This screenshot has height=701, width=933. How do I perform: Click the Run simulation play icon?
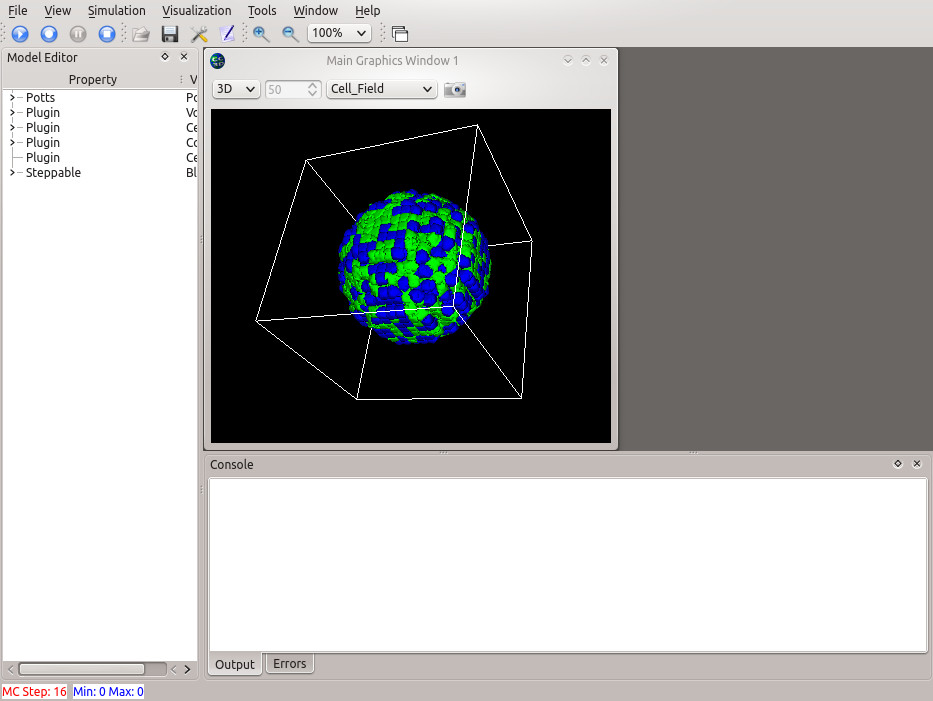coord(20,34)
